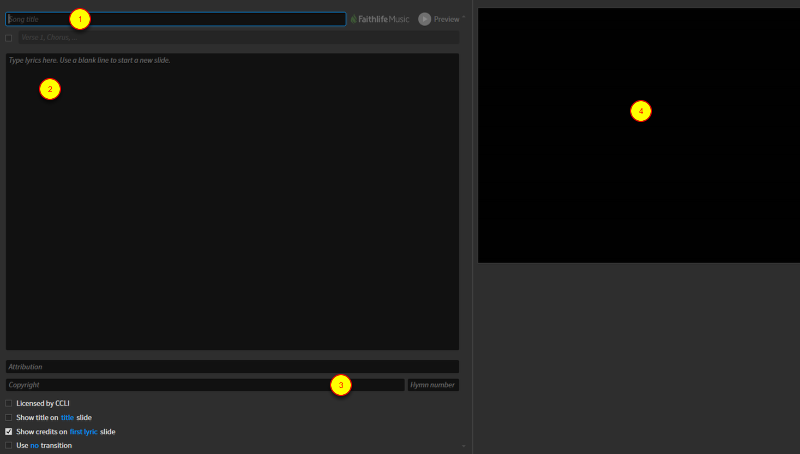This screenshot has width=800, height=454.
Task: Click the Preview button label
Action: click(446, 19)
